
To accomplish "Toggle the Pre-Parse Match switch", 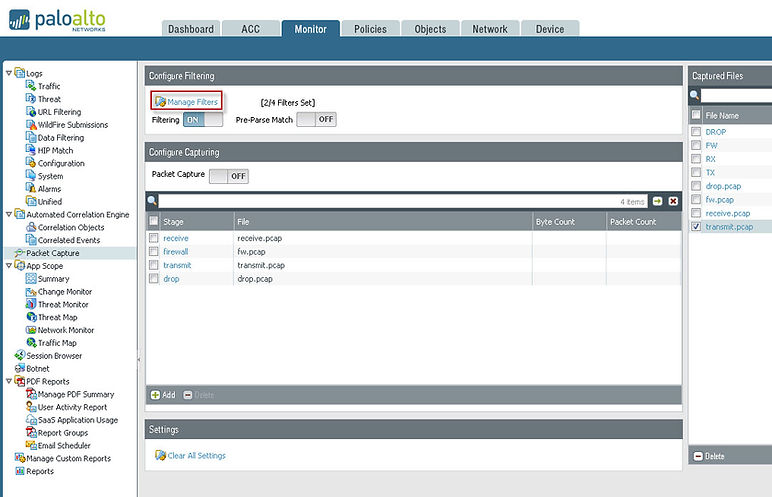I will coord(317,119).
